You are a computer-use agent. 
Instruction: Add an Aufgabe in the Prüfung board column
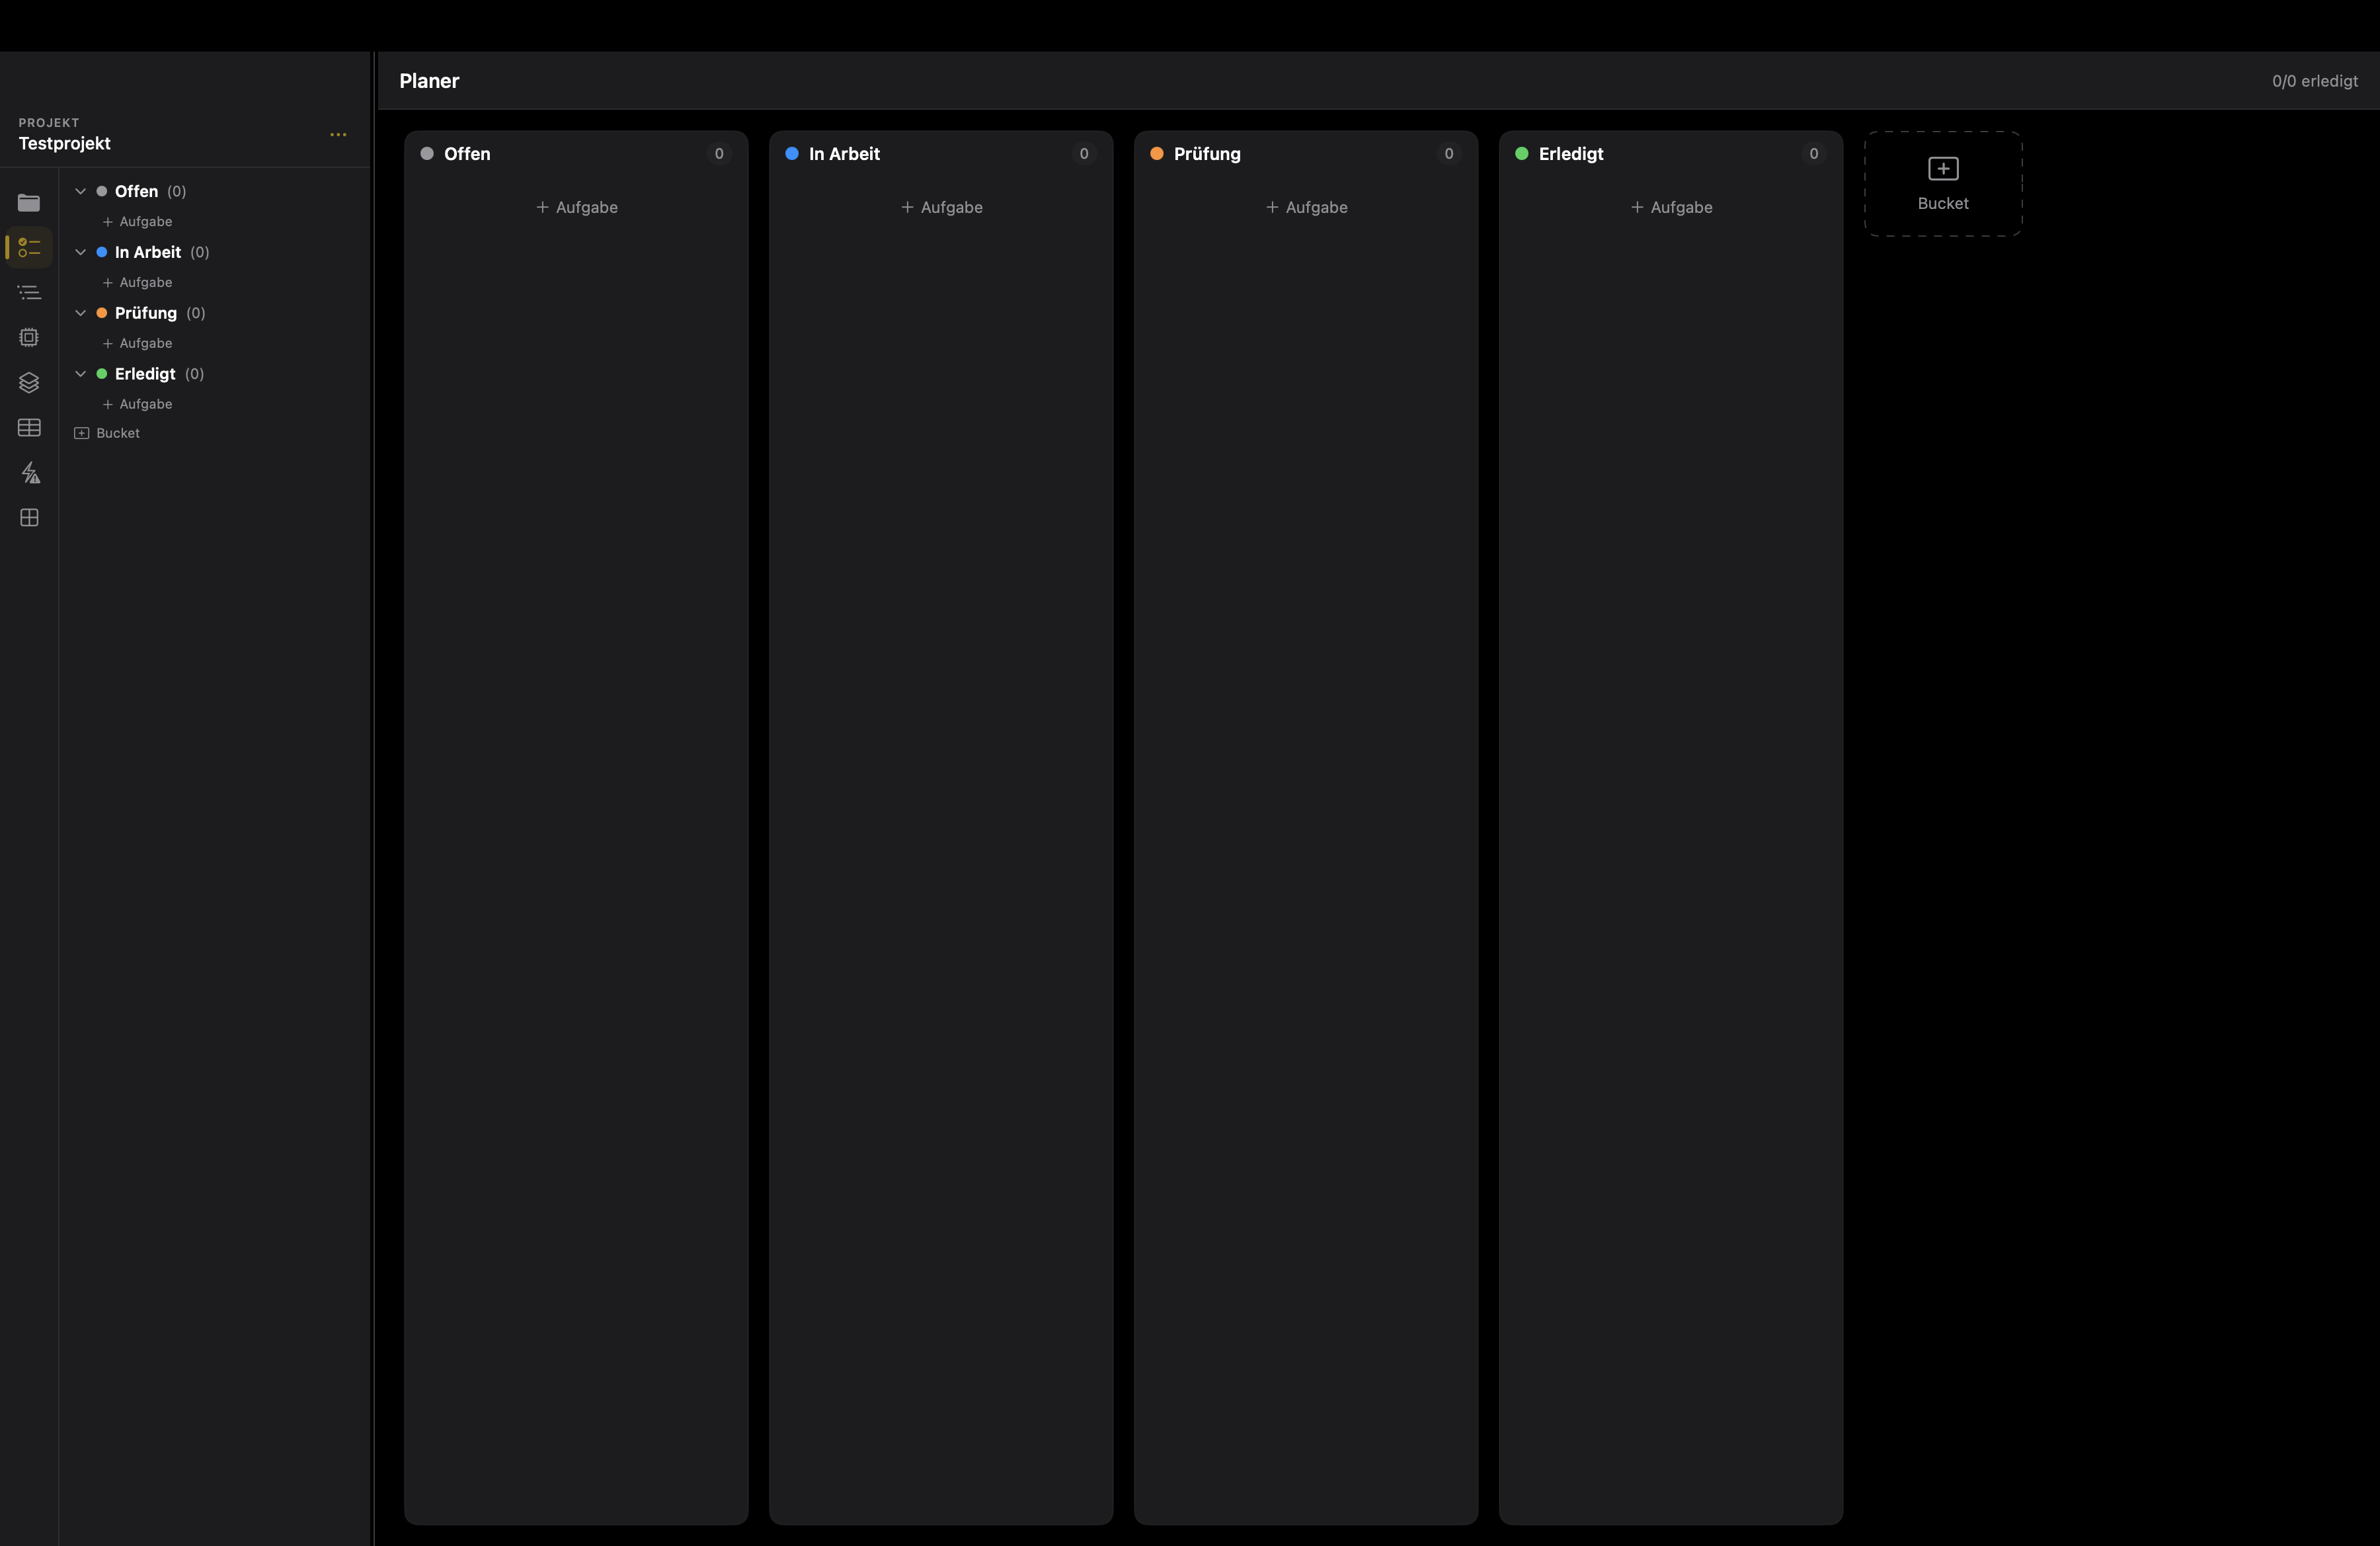[1306, 207]
